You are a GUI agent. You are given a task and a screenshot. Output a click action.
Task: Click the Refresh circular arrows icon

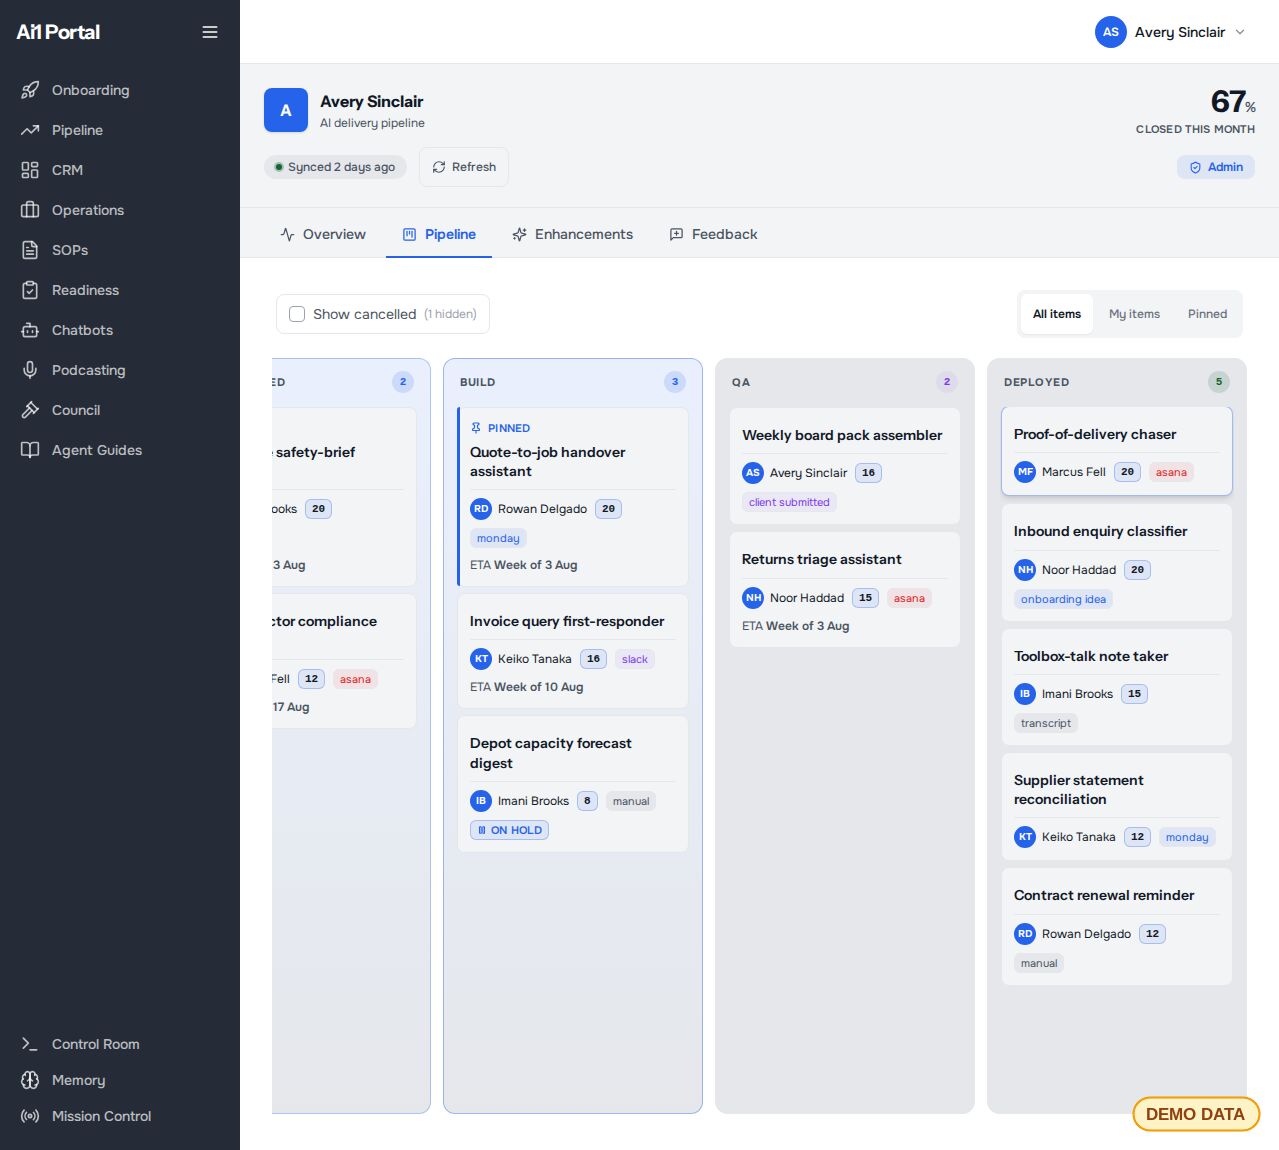(x=439, y=167)
